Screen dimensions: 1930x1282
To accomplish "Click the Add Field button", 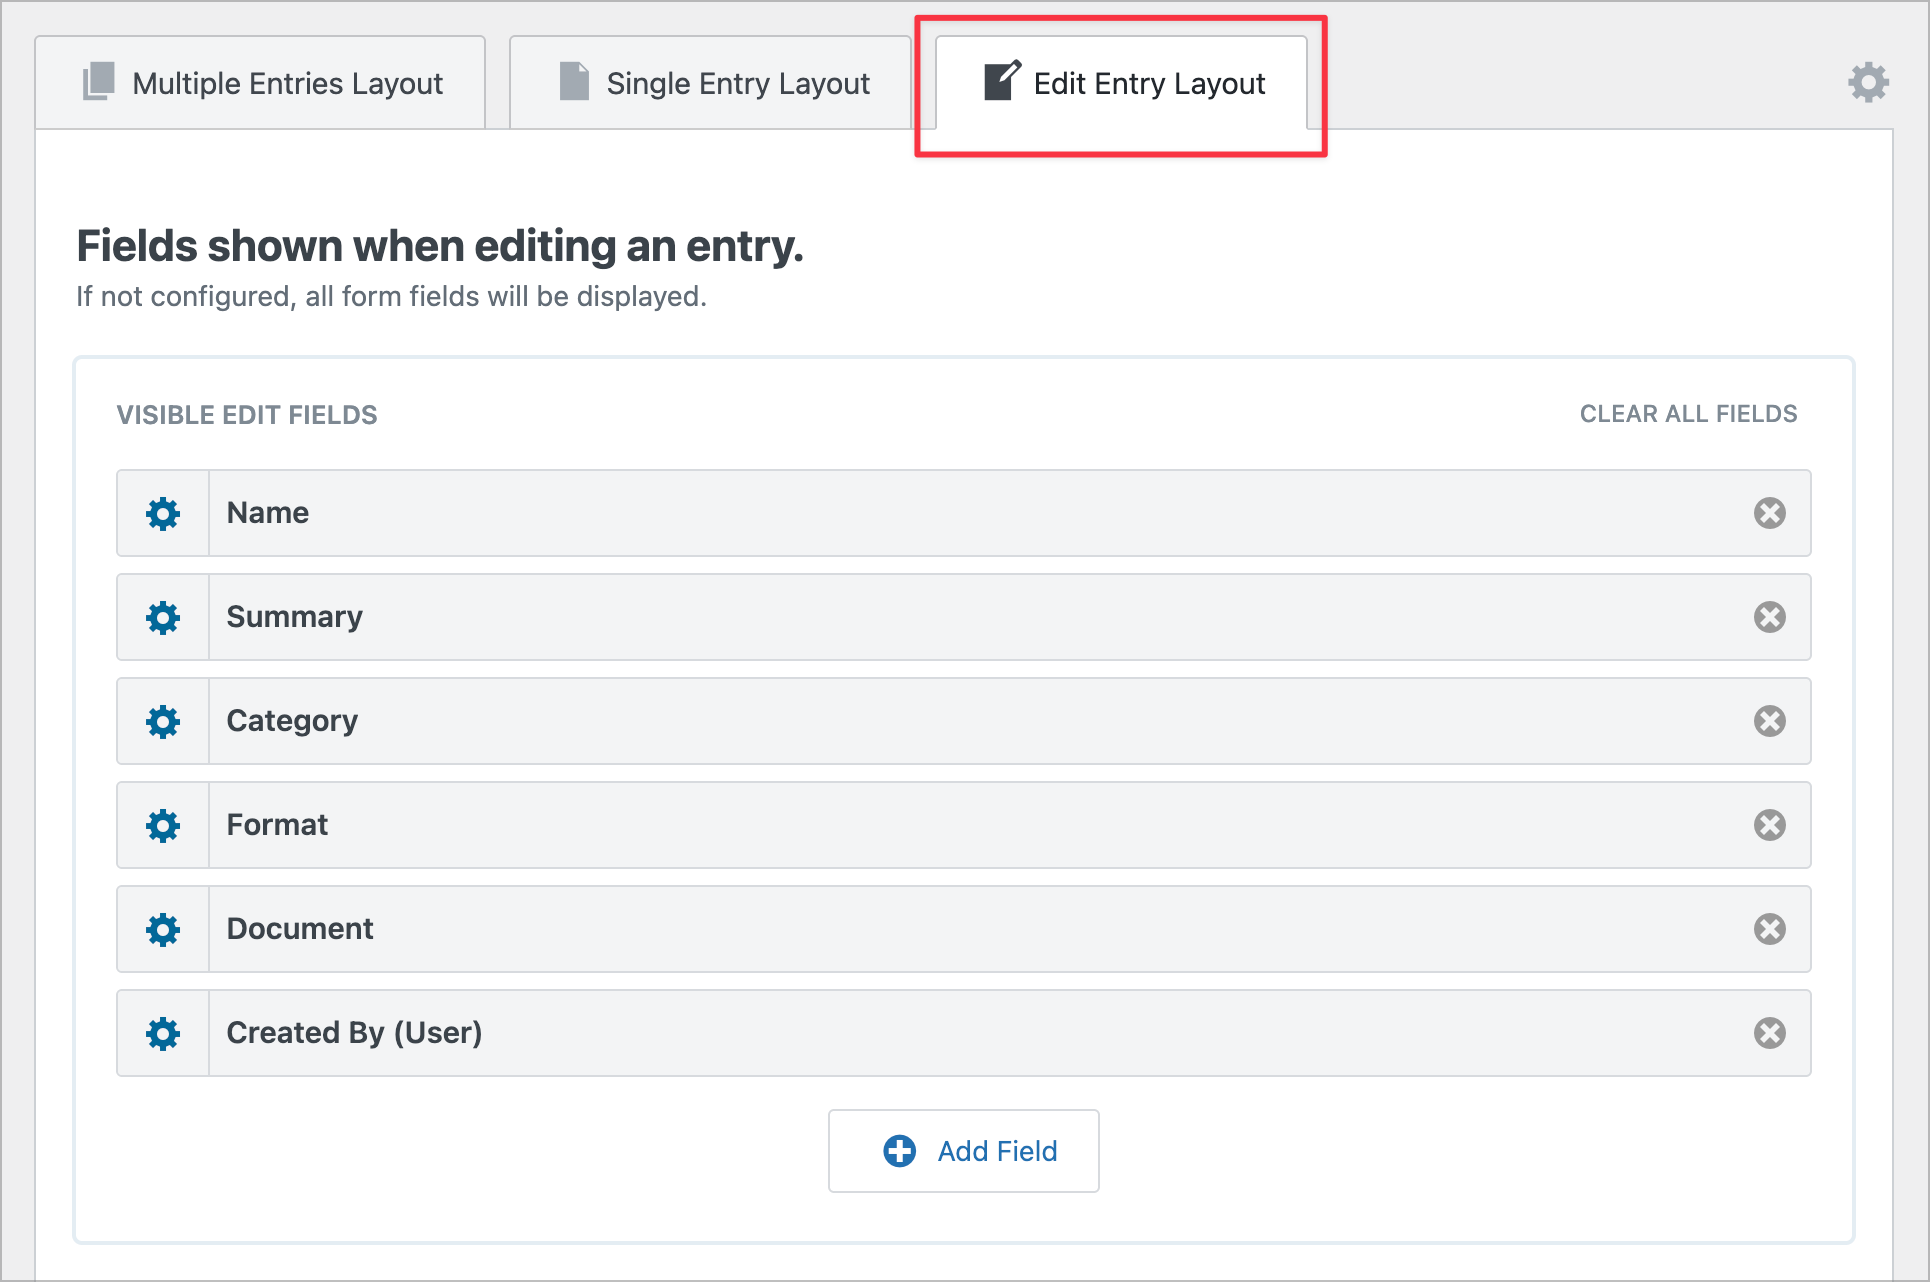I will click(x=963, y=1151).
